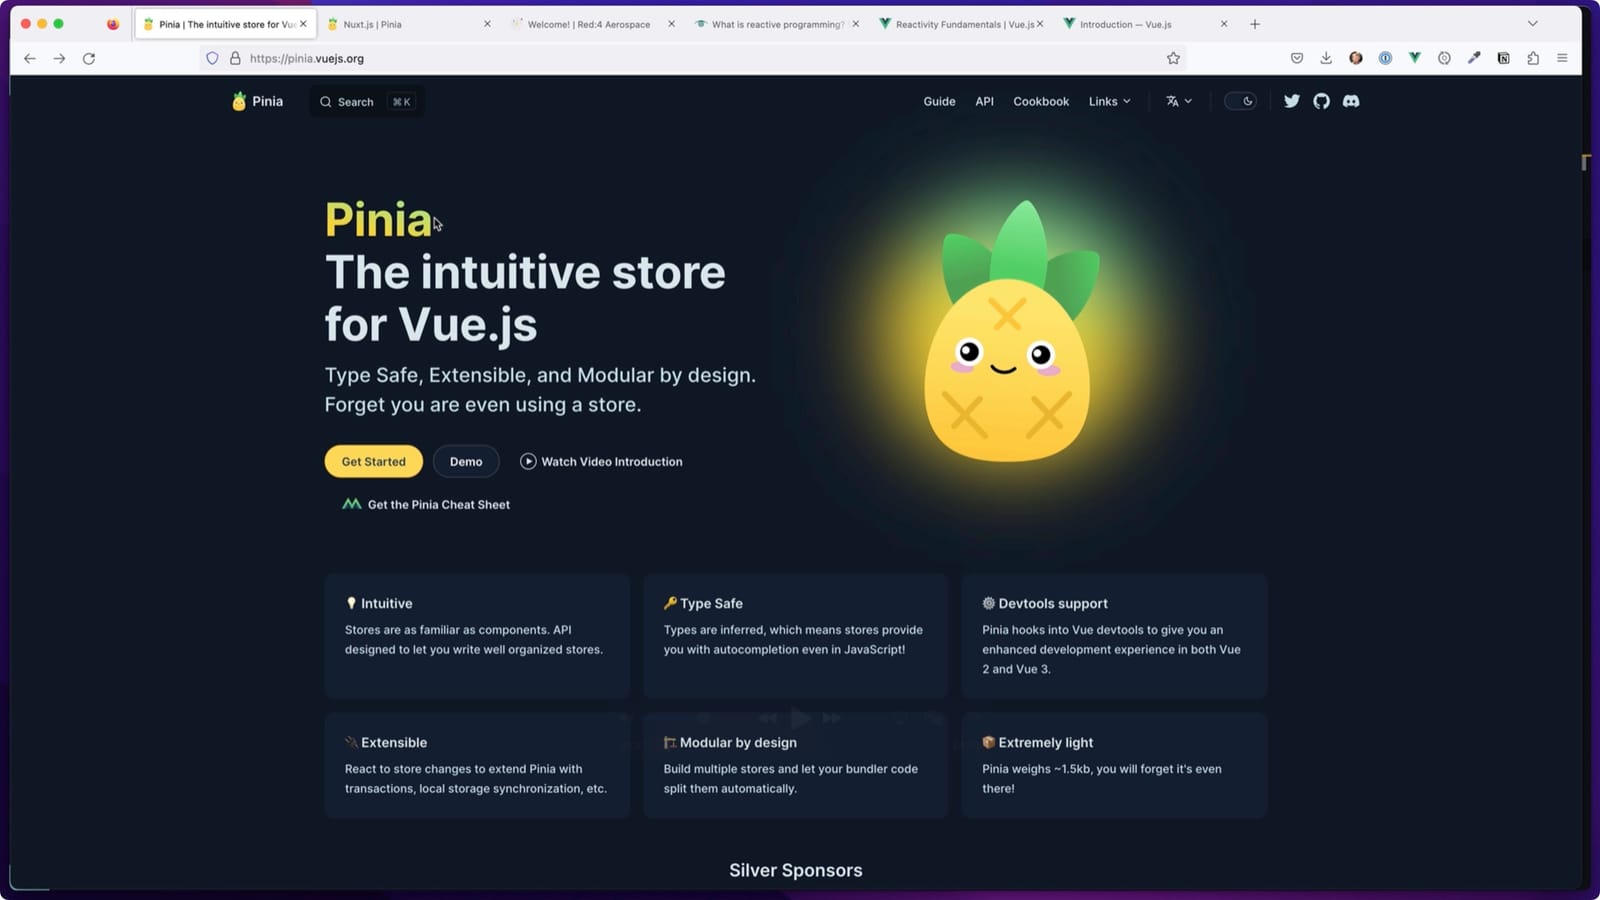Enable tracking protection via the shield icon

[212, 58]
